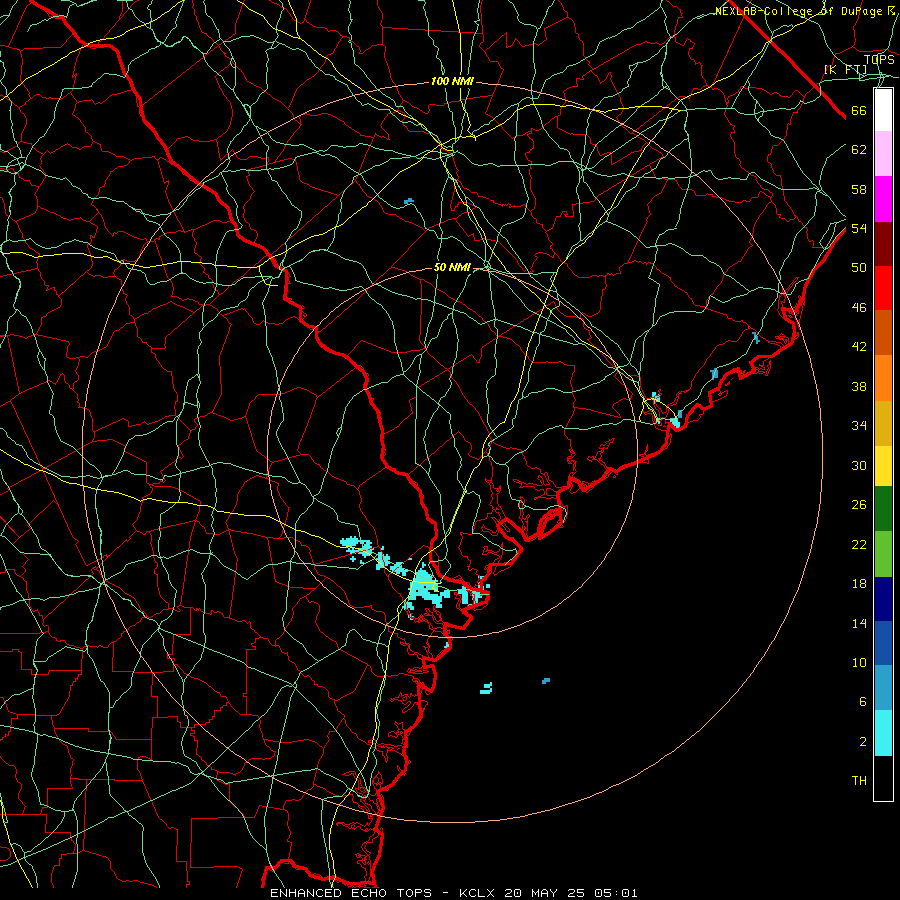Image resolution: width=900 pixels, height=900 pixels.
Task: Click the "18" legend value
Action: click(859, 584)
